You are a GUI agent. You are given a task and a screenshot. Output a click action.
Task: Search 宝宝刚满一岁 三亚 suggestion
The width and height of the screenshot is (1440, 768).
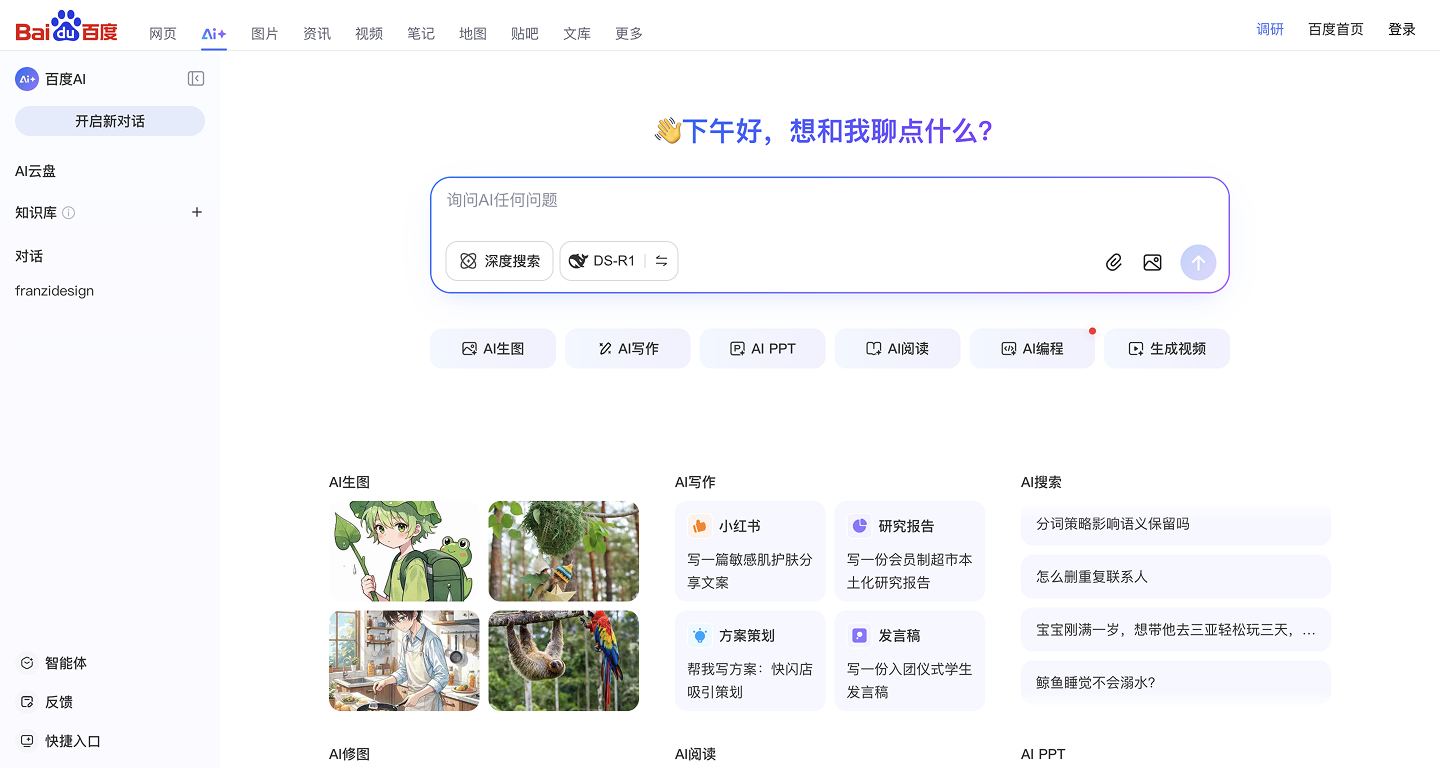point(1176,630)
